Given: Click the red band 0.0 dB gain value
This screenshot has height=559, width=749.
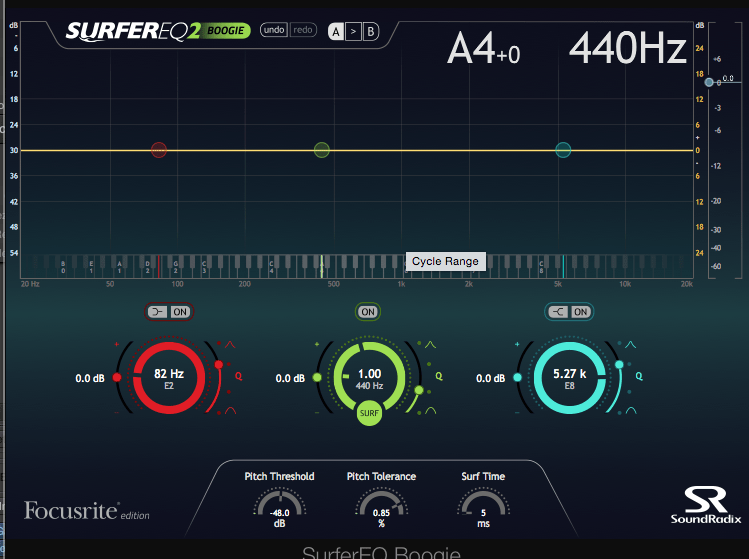Looking at the screenshot, I should (x=90, y=378).
